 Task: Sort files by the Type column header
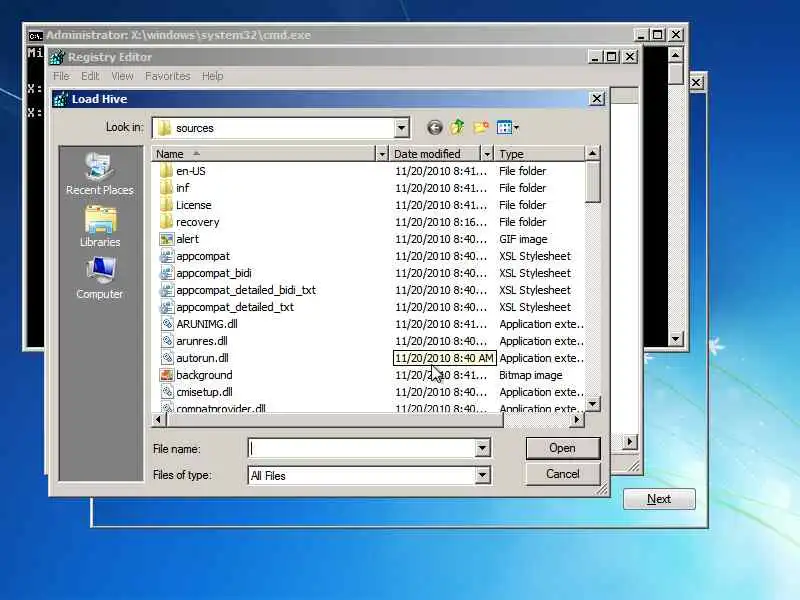(x=539, y=154)
